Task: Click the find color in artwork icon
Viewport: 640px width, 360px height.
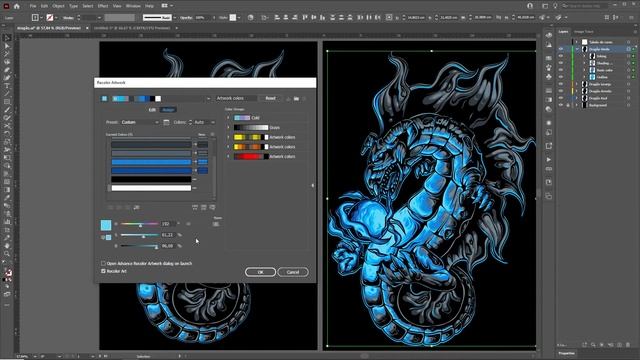Action: tap(212, 207)
